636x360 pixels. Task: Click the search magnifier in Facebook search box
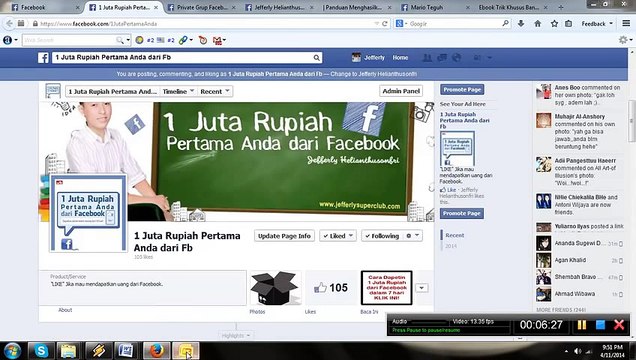(316, 58)
